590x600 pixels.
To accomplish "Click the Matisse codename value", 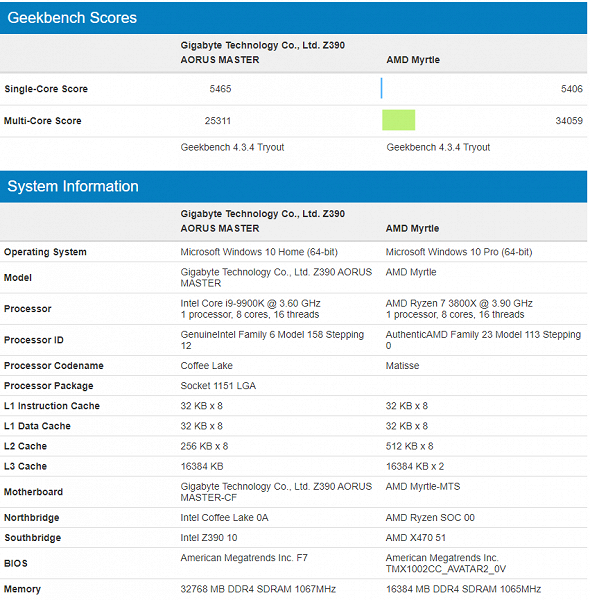I will point(402,365).
